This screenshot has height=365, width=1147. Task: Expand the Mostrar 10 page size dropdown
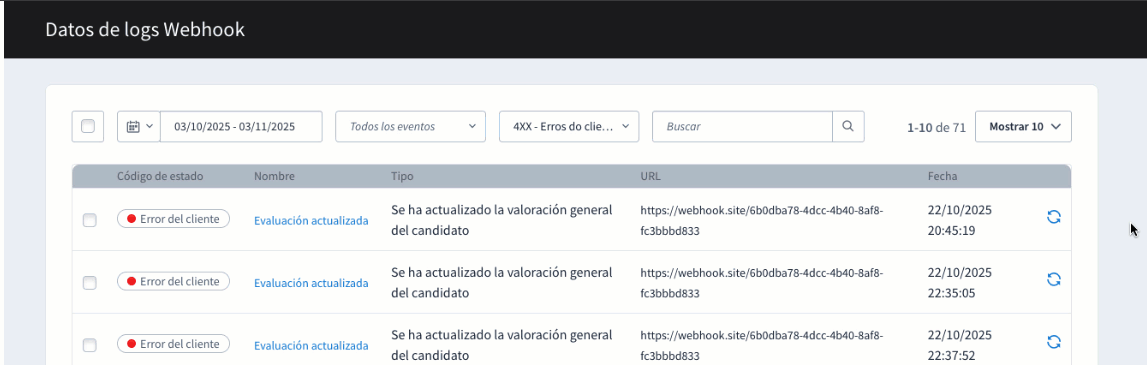tap(1023, 126)
